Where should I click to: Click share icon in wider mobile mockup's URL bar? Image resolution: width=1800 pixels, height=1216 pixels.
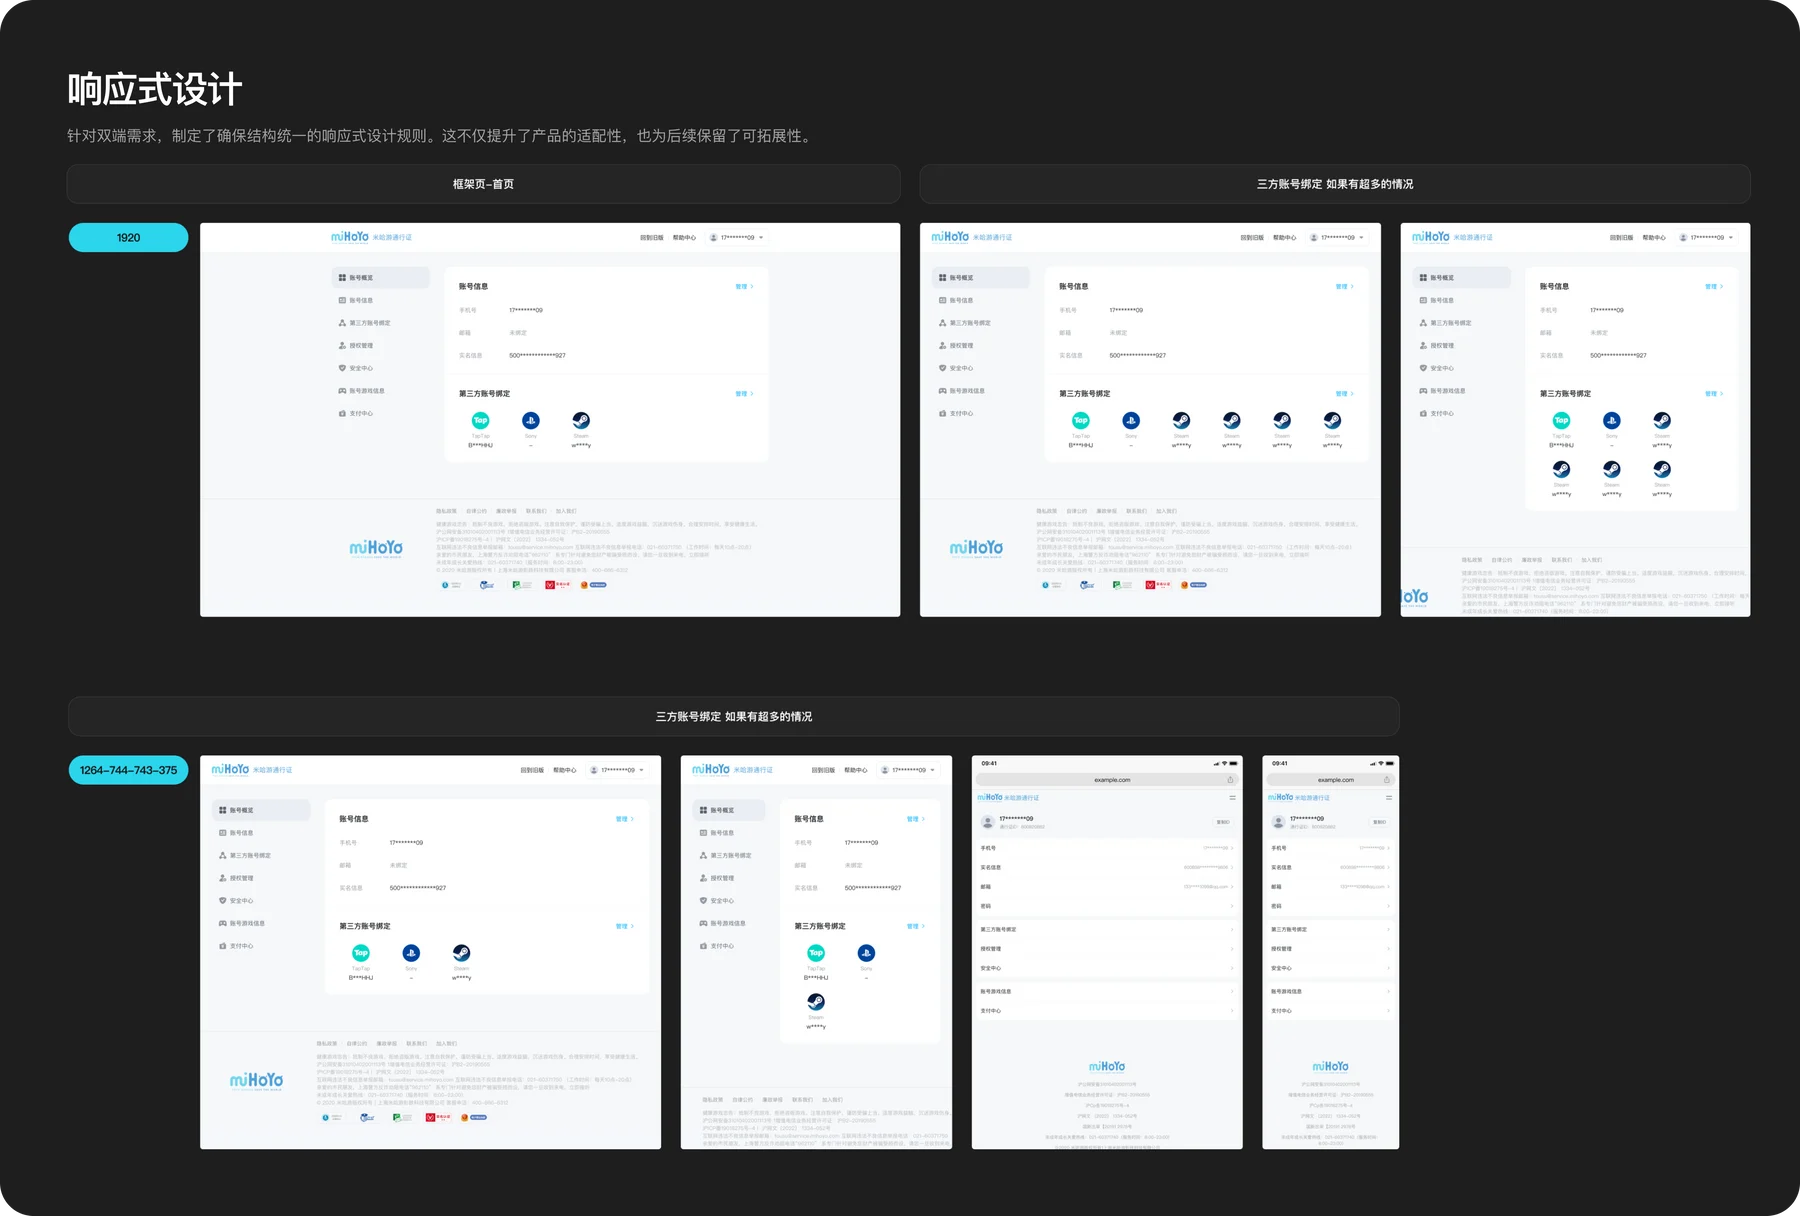[x=1230, y=780]
